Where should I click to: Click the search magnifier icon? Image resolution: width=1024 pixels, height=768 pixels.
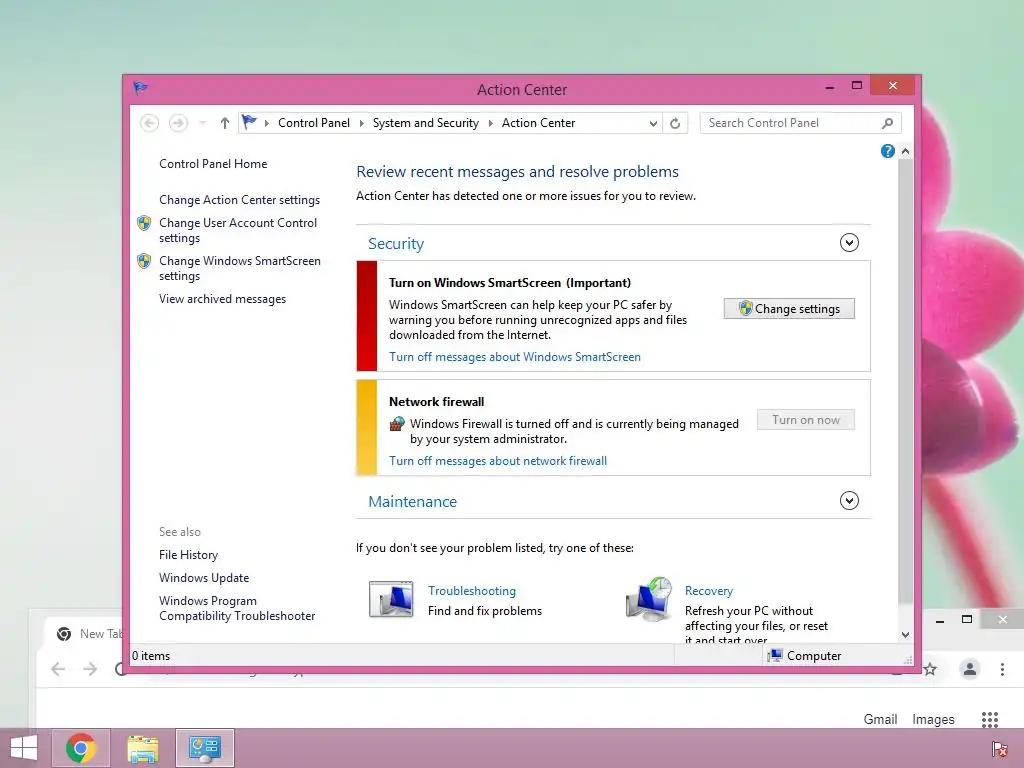888,123
